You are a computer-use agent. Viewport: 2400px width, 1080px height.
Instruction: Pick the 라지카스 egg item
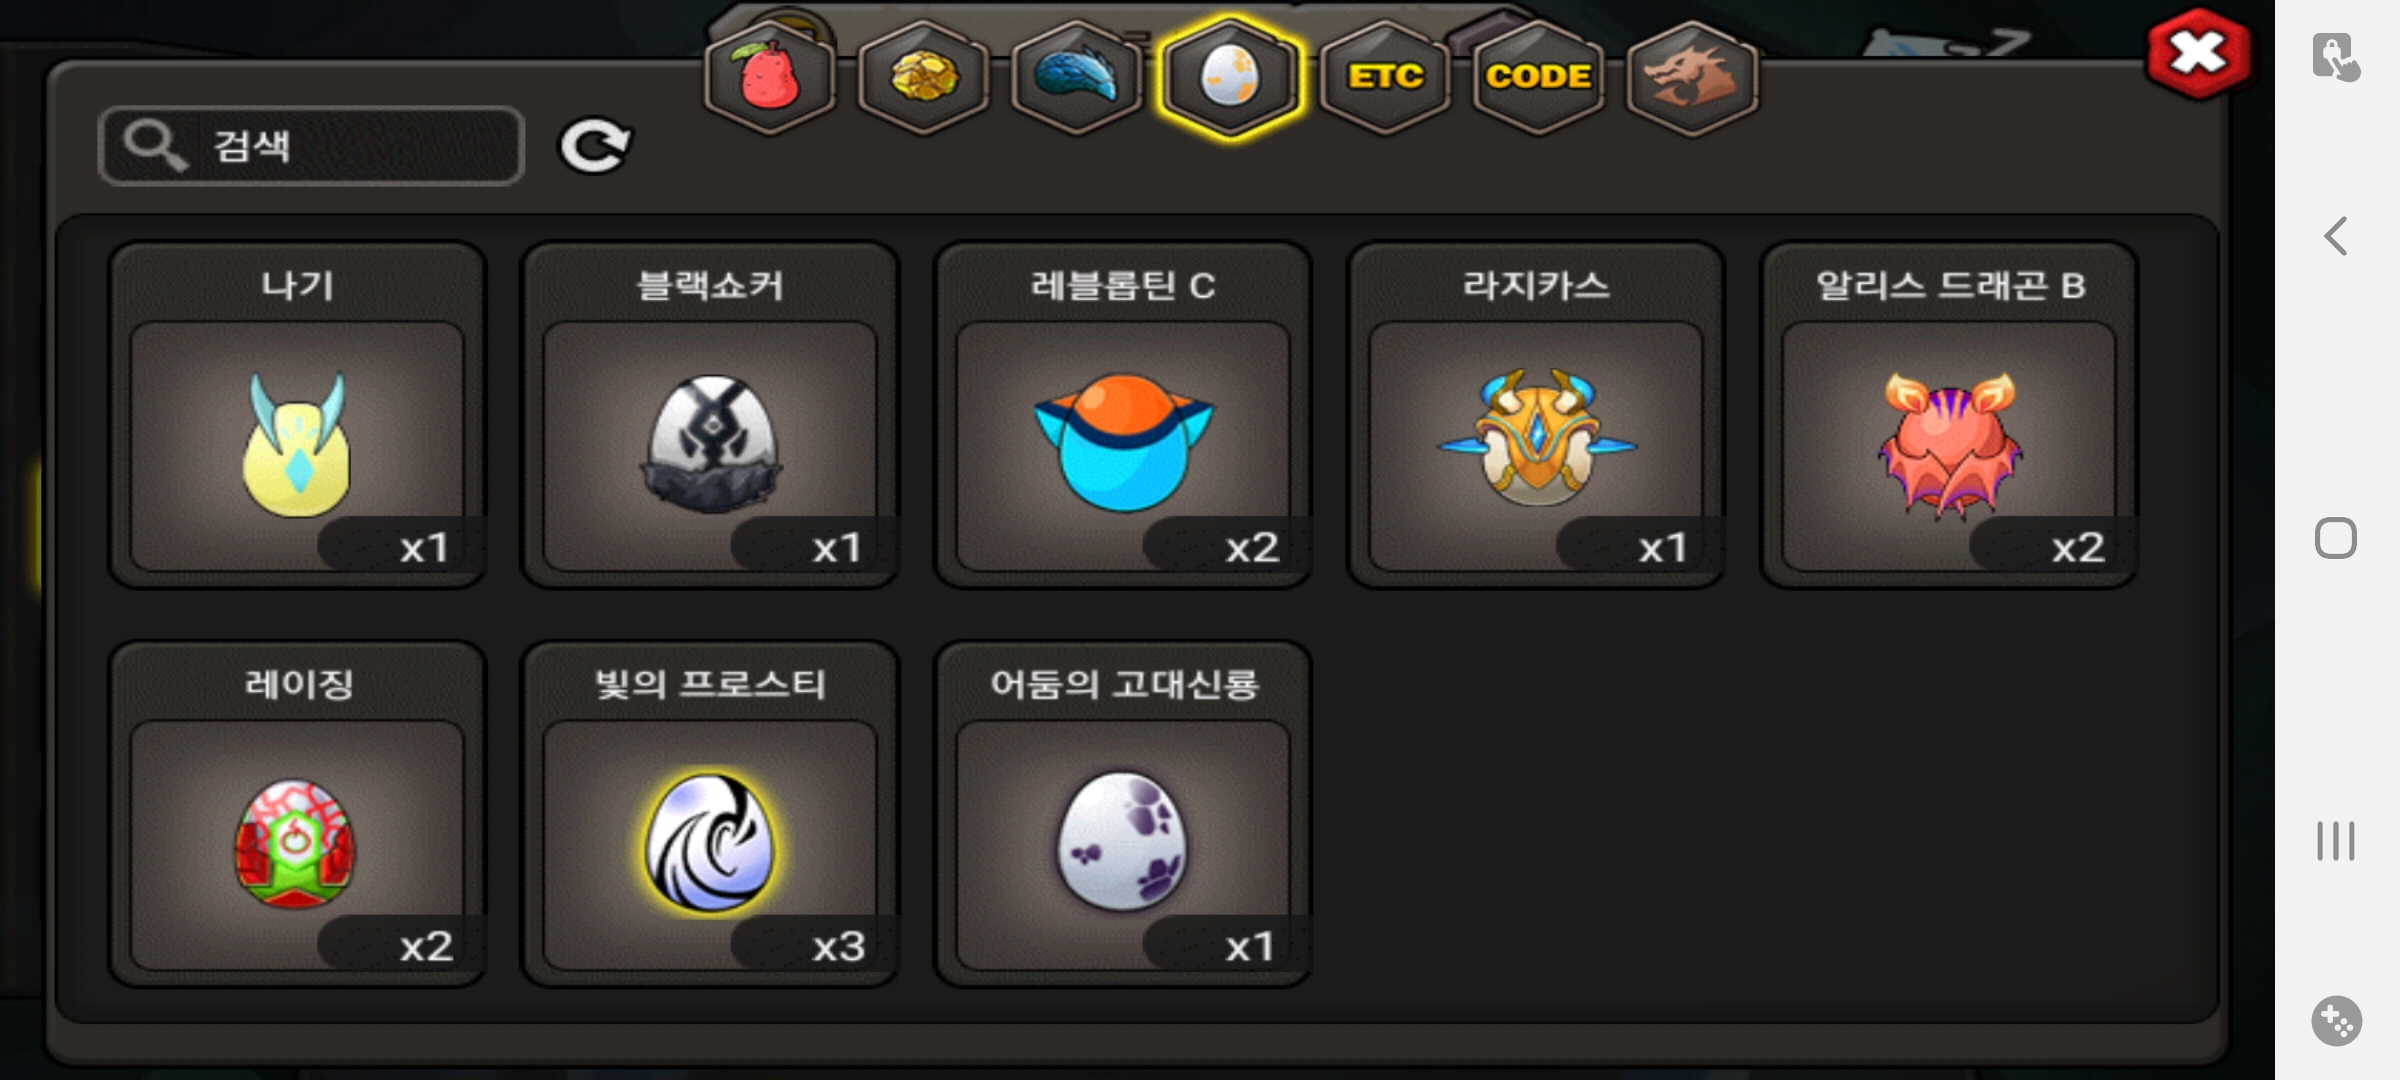(x=1536, y=415)
